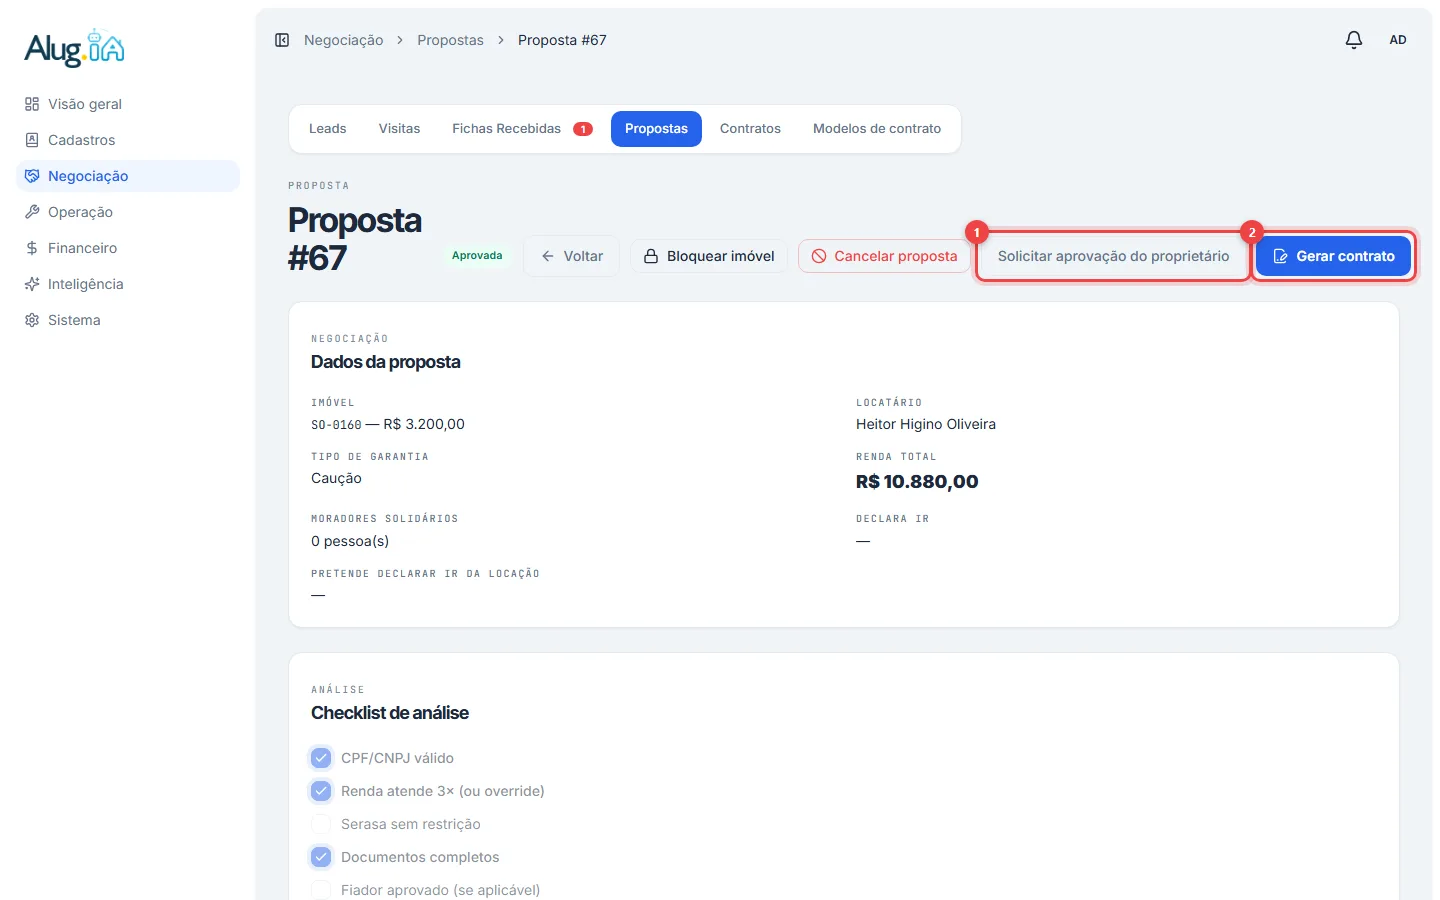Click the Operação wrench icon
Image resolution: width=1440 pixels, height=900 pixels.
(32, 212)
